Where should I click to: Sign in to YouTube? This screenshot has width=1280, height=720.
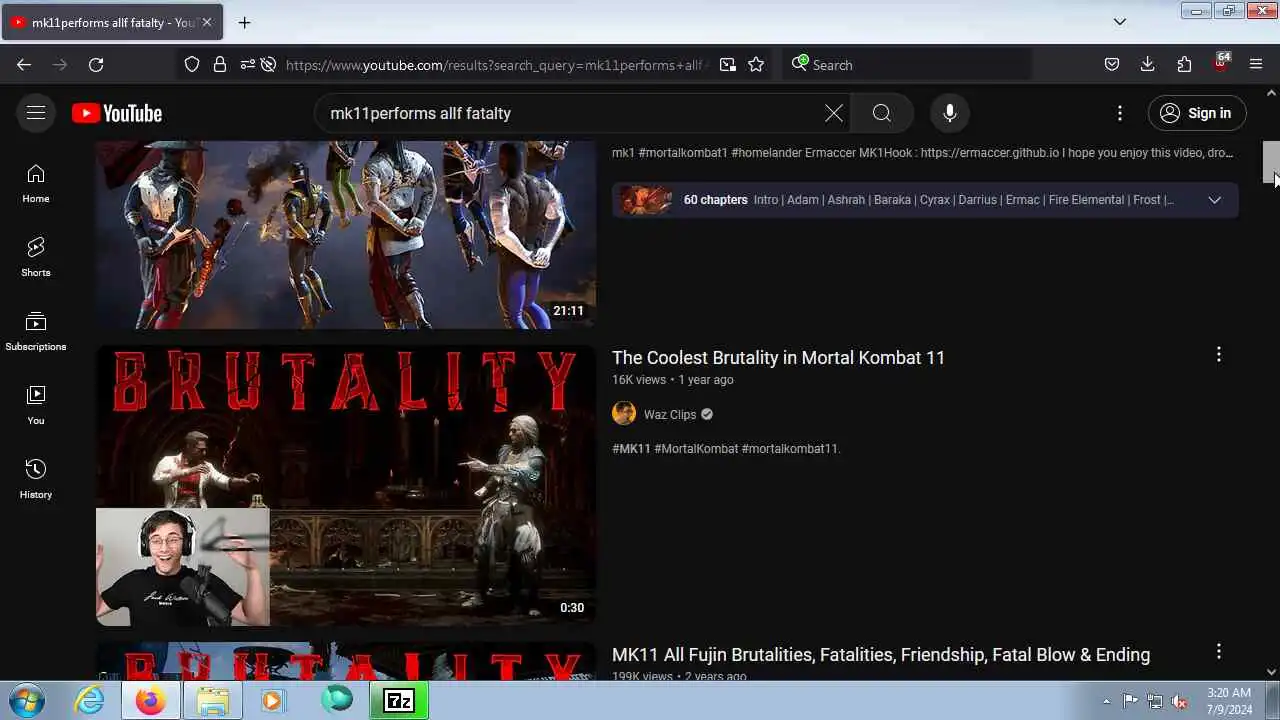pos(1197,113)
